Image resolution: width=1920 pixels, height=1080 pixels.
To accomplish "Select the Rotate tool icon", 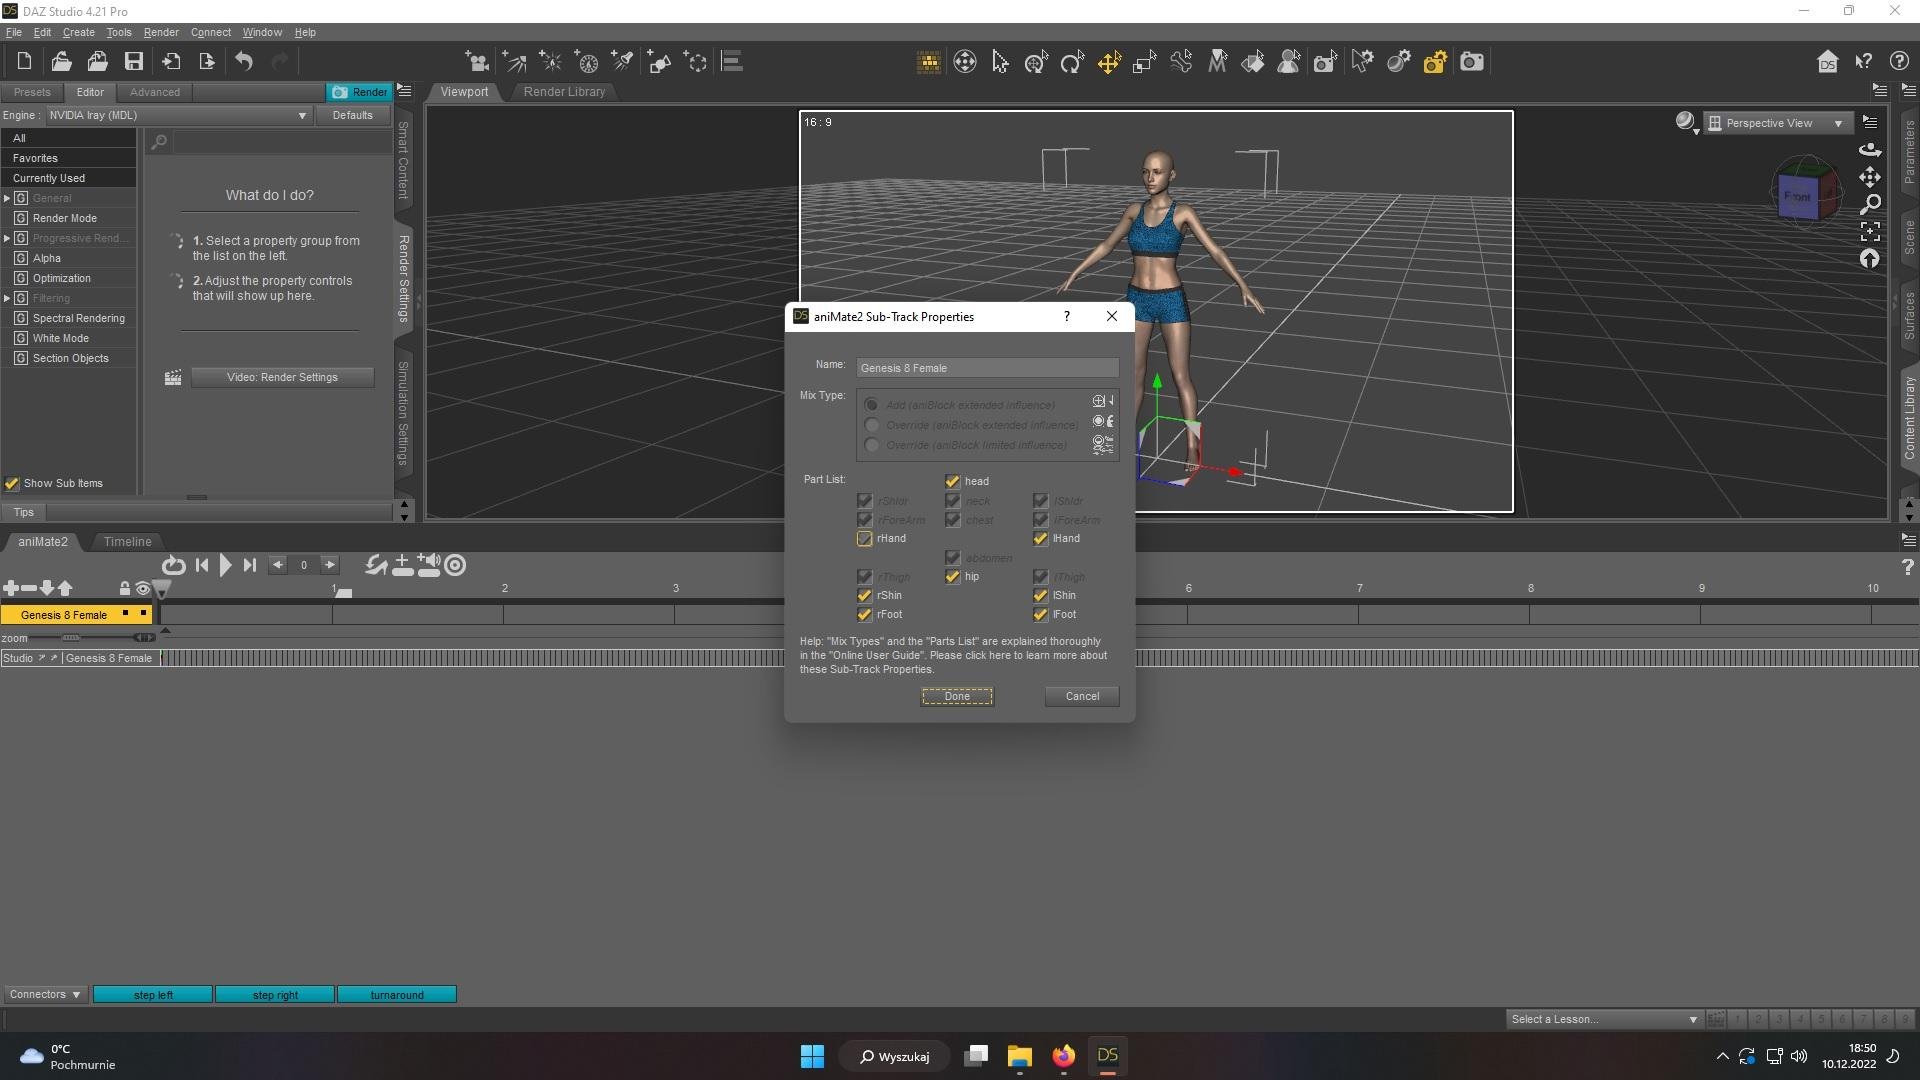I will (1072, 62).
